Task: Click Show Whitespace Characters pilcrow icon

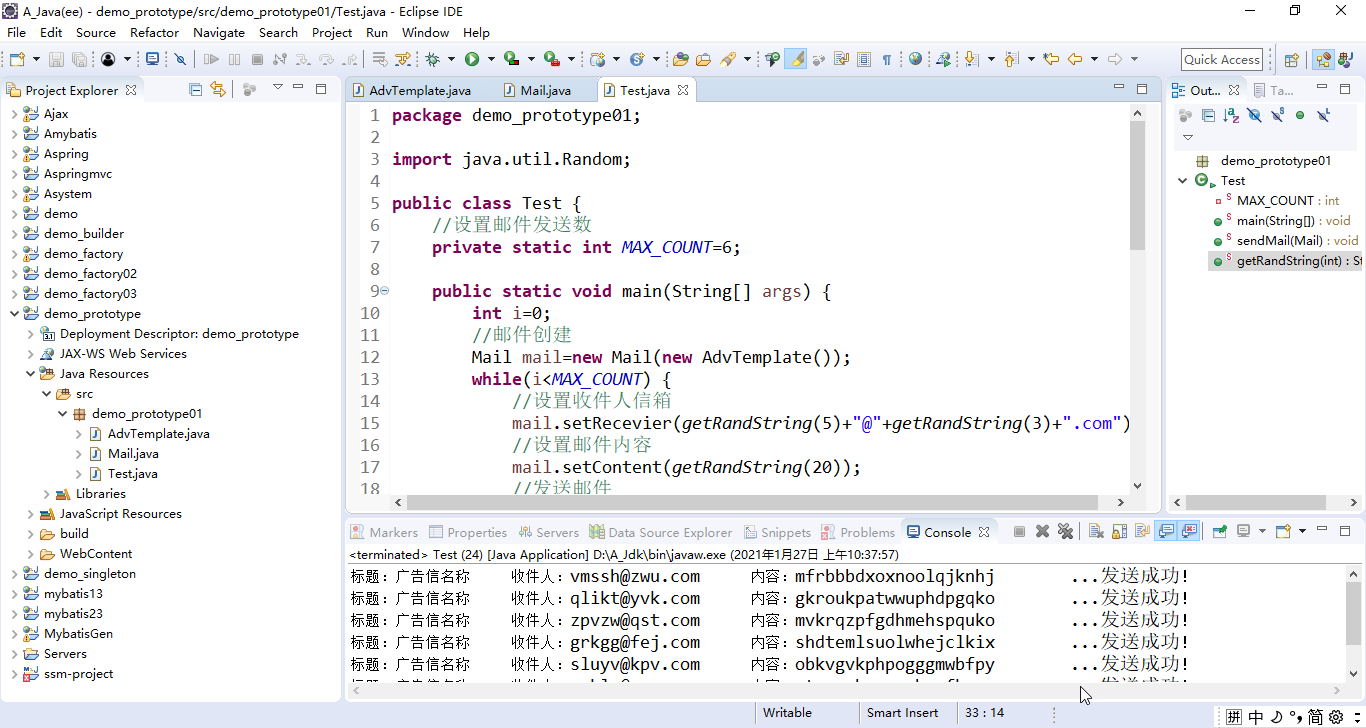Action: point(886,60)
